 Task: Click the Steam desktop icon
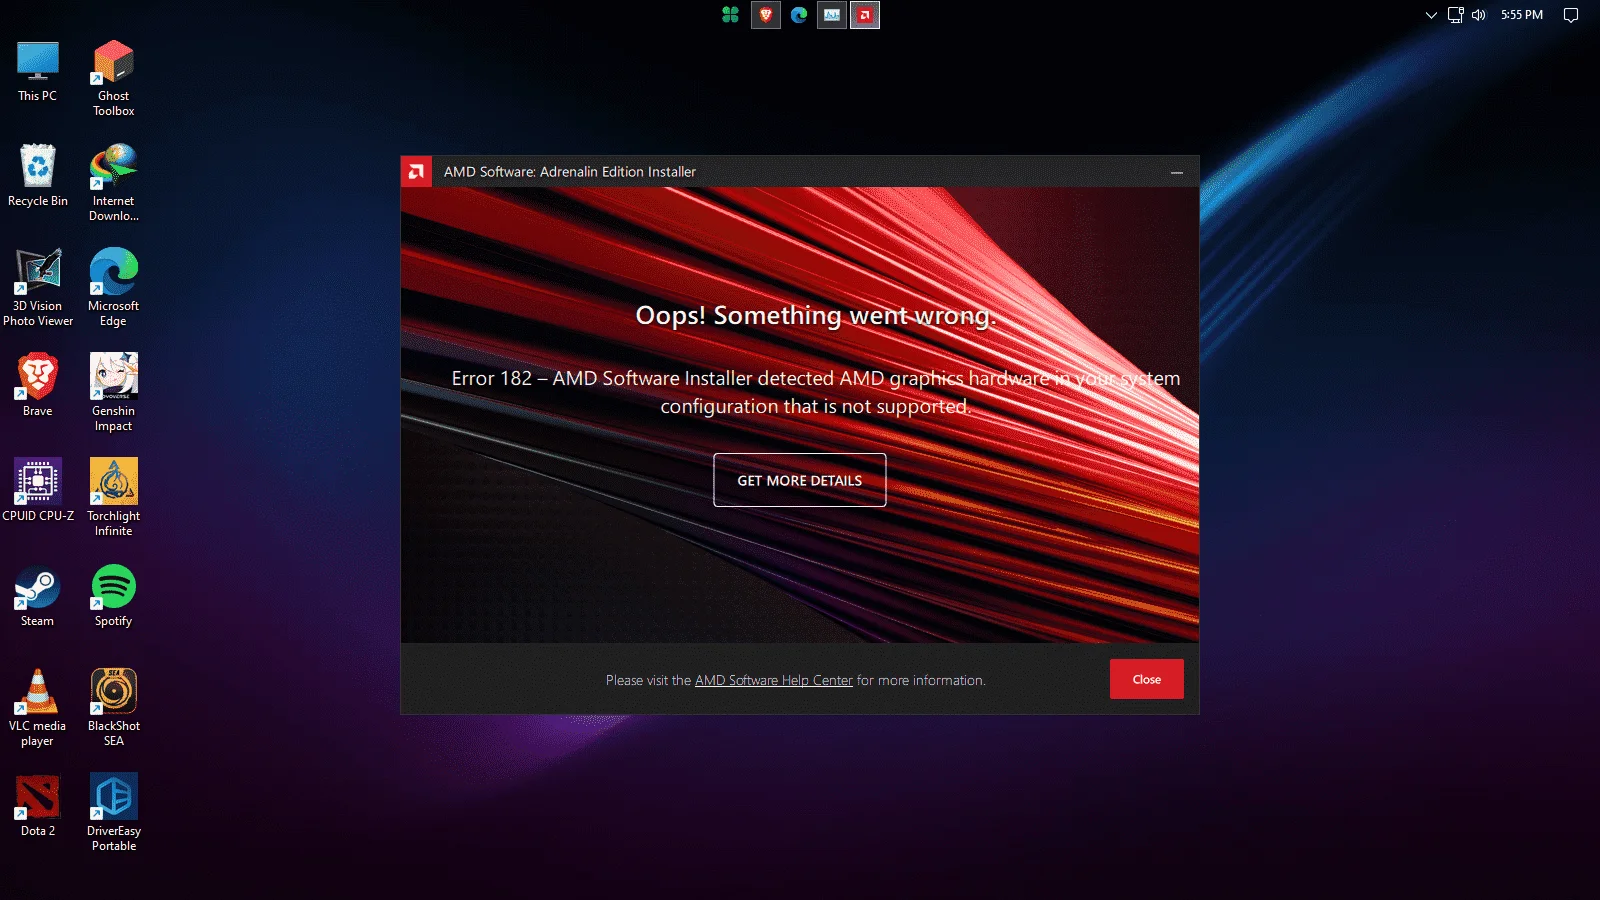click(x=38, y=596)
